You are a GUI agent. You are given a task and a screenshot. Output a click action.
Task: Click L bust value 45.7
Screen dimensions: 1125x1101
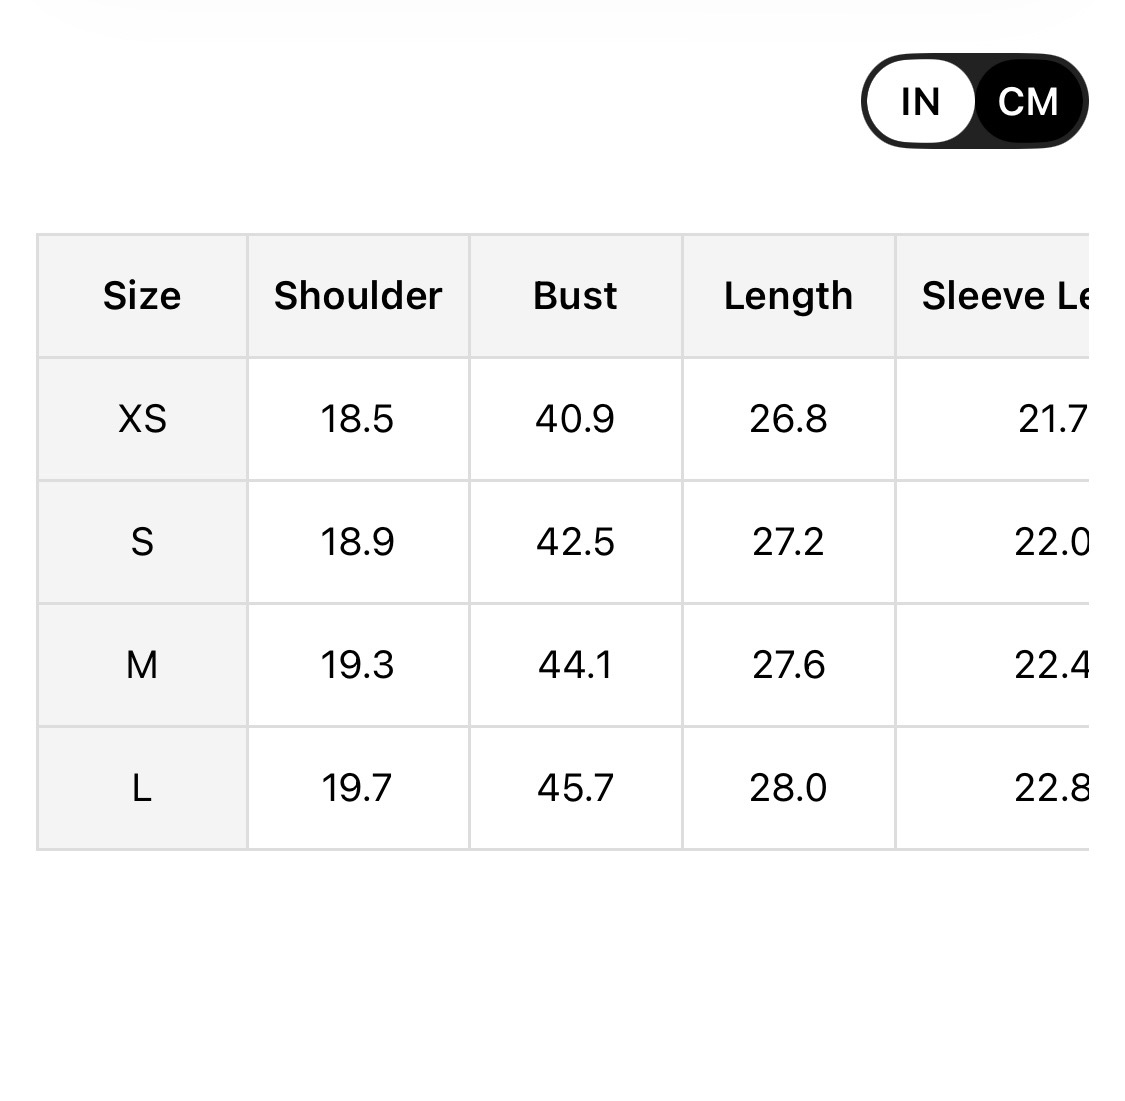575,788
